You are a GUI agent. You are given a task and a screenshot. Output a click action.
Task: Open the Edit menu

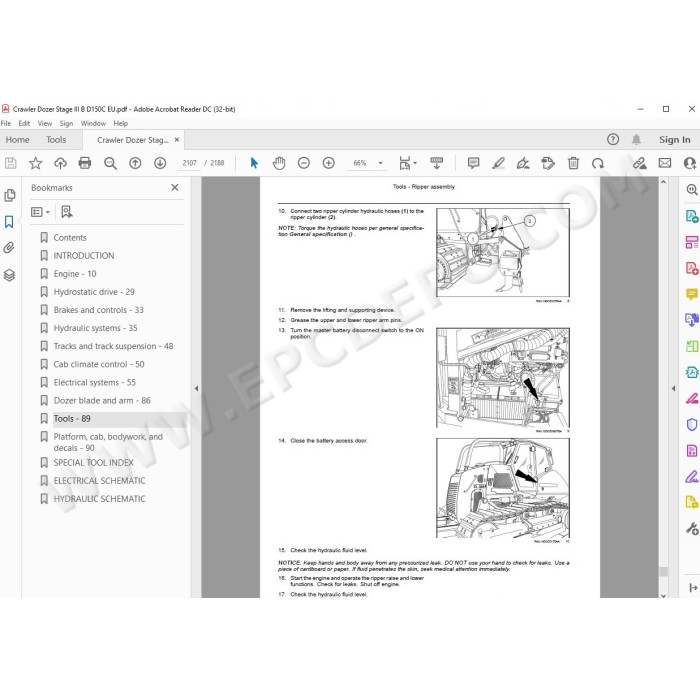[24, 124]
